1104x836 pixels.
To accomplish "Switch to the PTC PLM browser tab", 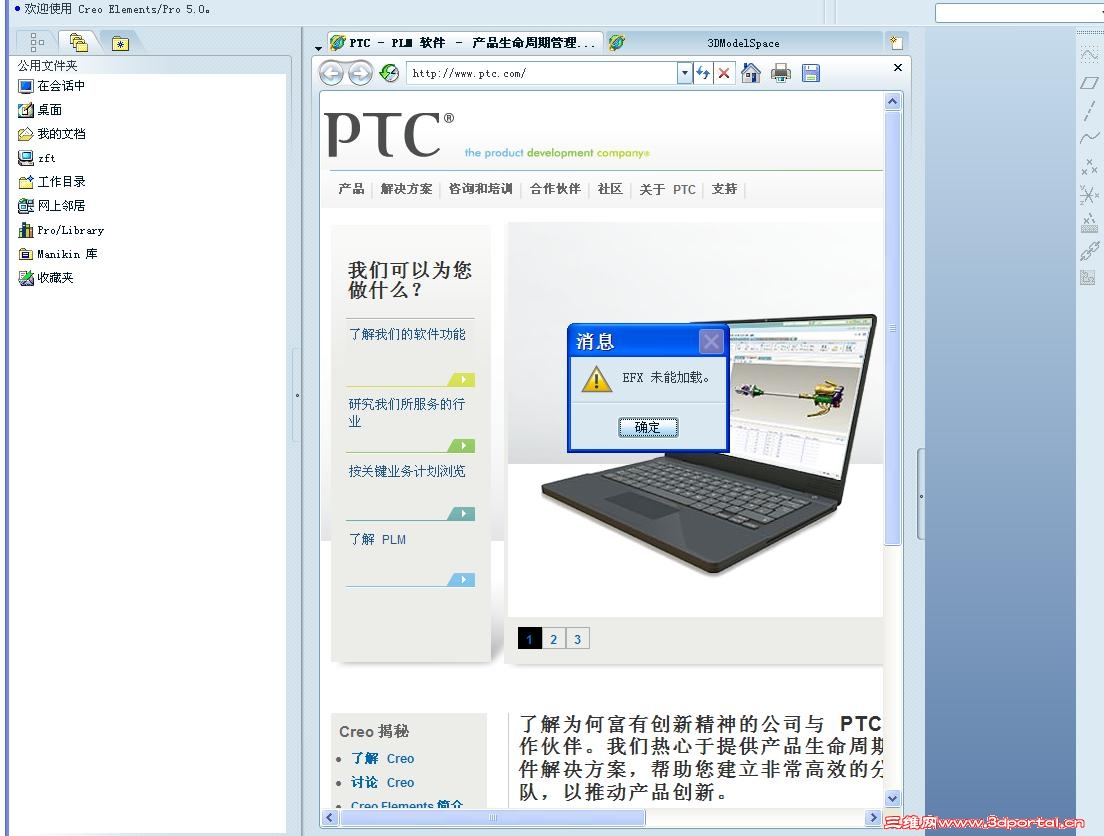I will pos(465,42).
